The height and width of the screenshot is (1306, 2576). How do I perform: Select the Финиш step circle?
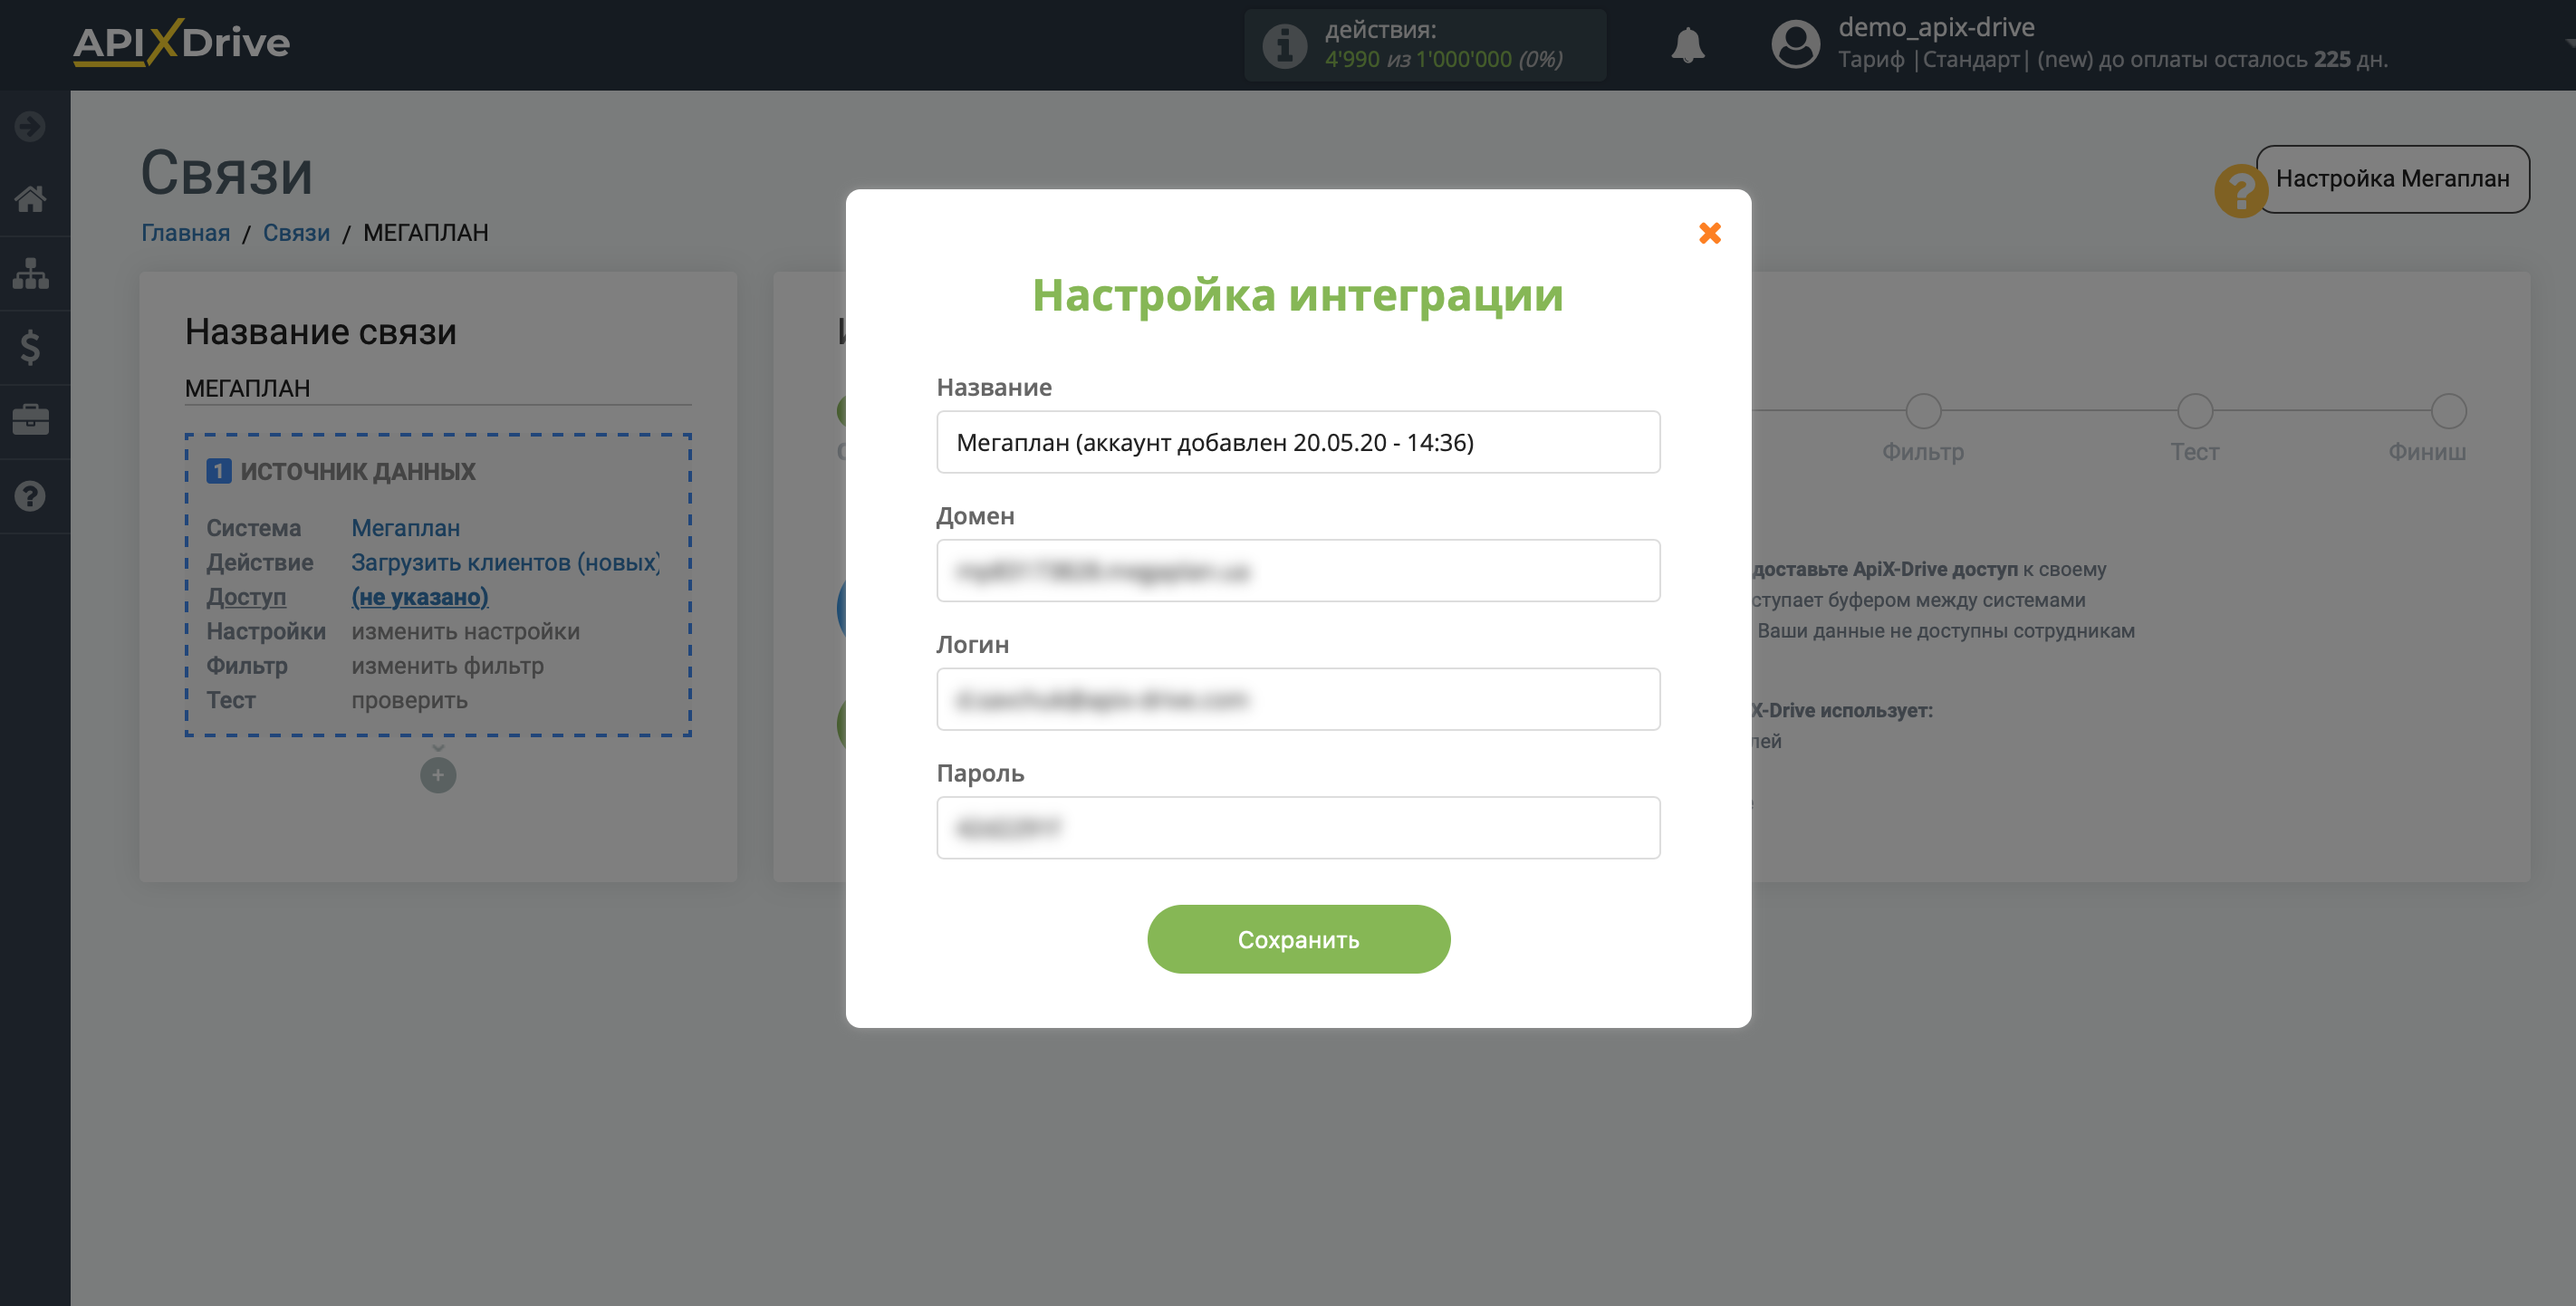pos(2448,411)
